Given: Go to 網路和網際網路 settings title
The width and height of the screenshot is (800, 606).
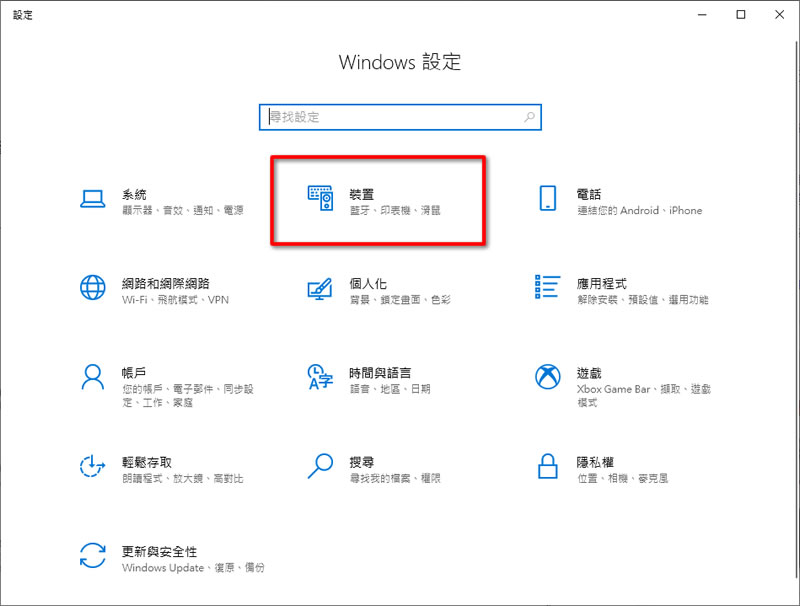Looking at the screenshot, I should click(166, 284).
